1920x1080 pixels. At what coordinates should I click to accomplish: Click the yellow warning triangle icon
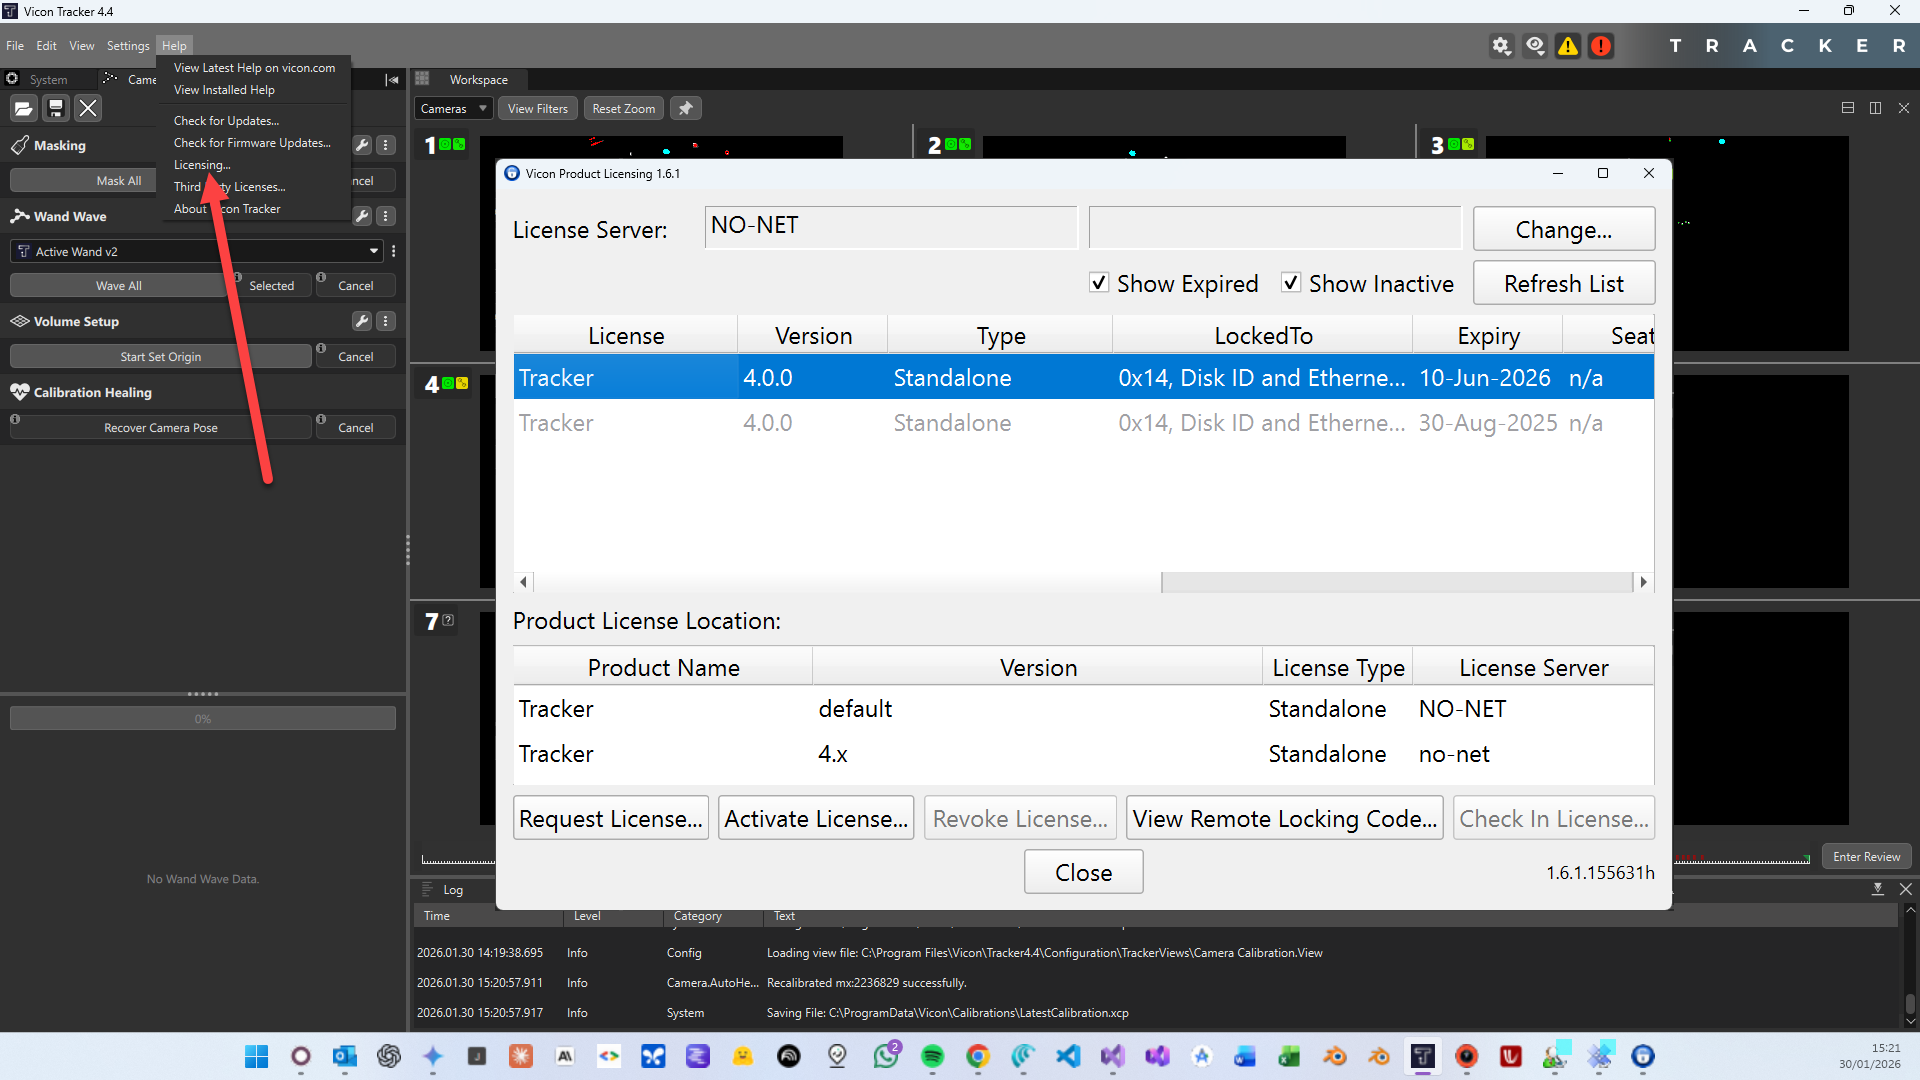click(1568, 46)
